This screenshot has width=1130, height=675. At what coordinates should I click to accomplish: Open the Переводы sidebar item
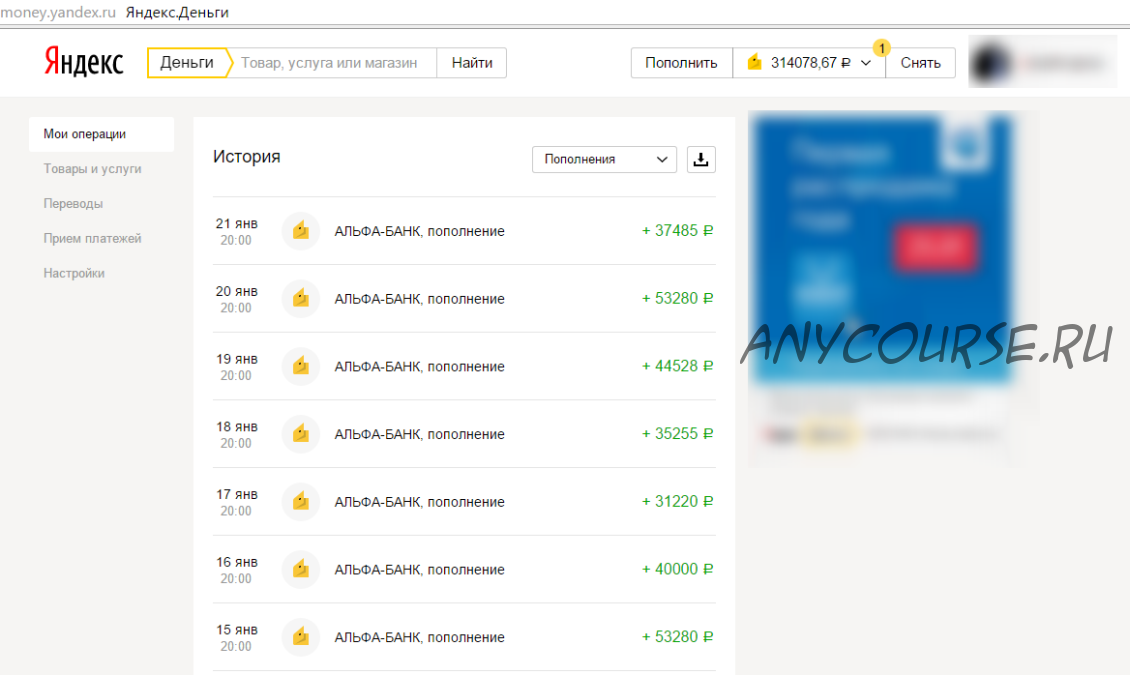pos(73,204)
